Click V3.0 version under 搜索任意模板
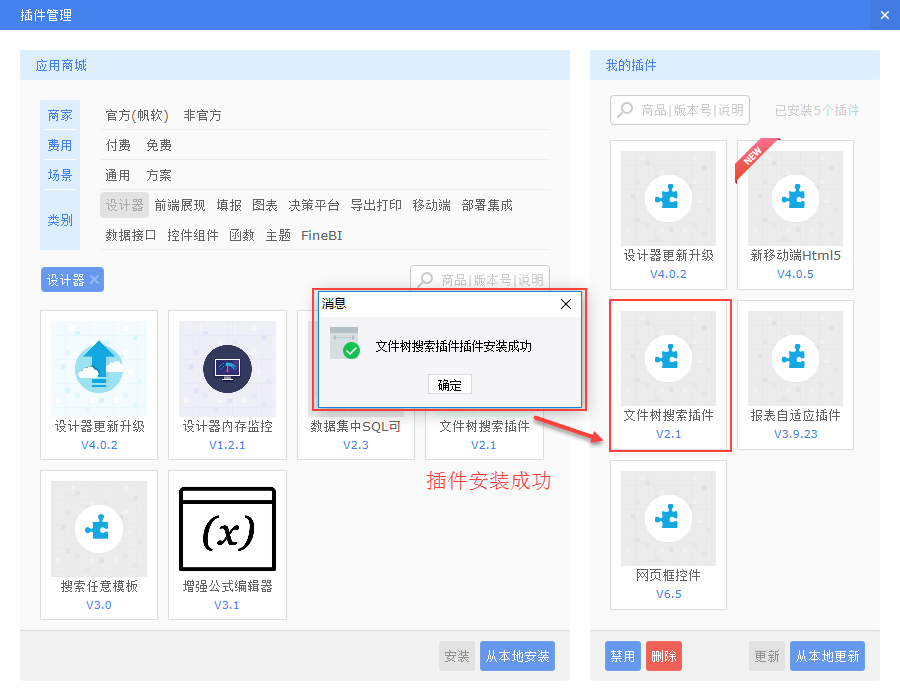Viewport: 900px width, 700px height. point(99,605)
